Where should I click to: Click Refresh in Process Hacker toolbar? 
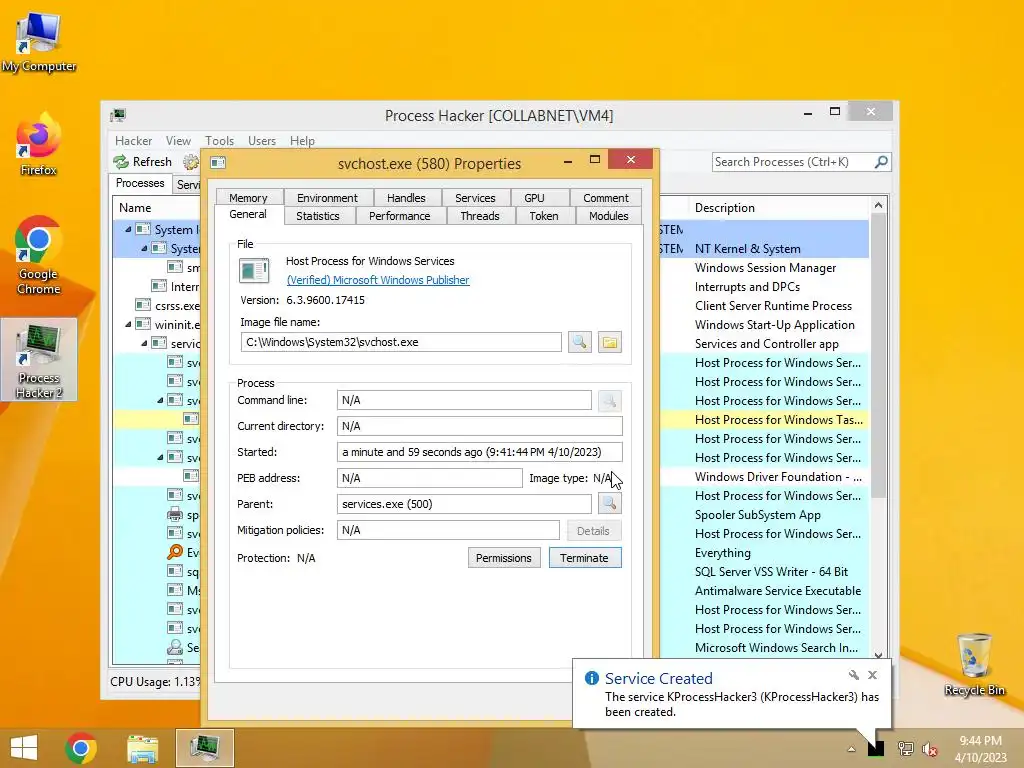(142, 162)
